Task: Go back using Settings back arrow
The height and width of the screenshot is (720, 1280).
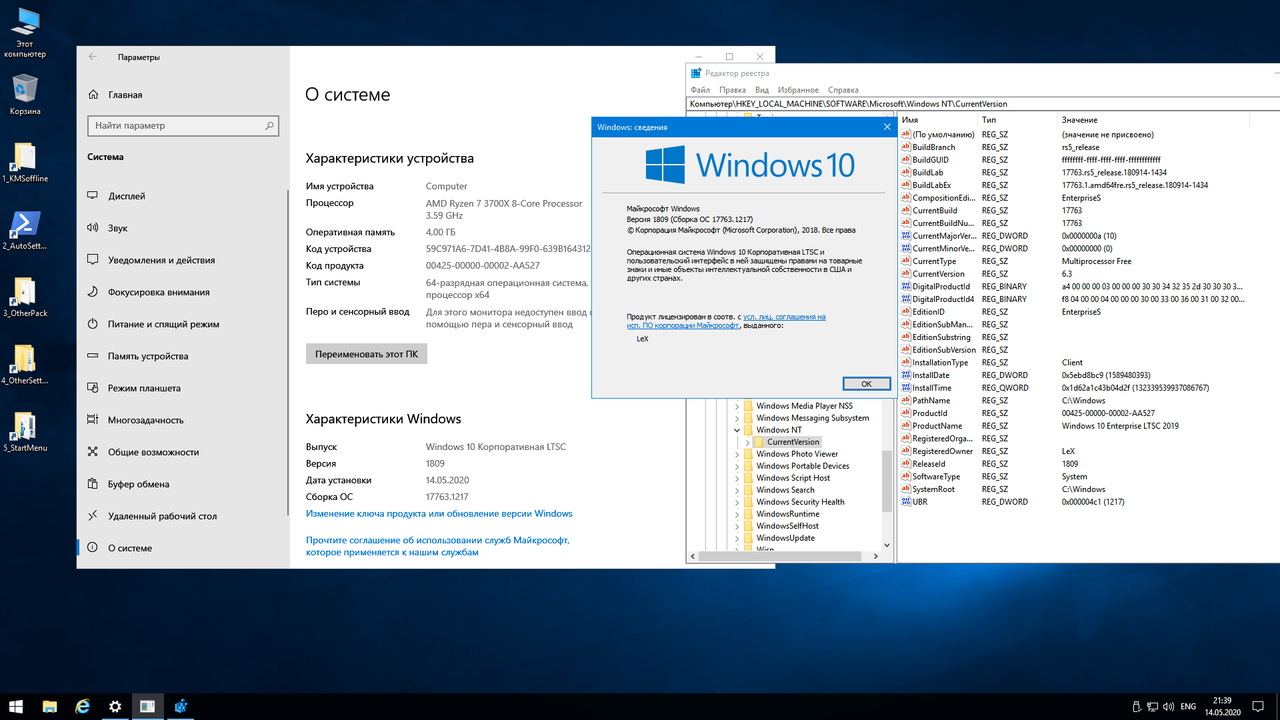Action: (93, 58)
